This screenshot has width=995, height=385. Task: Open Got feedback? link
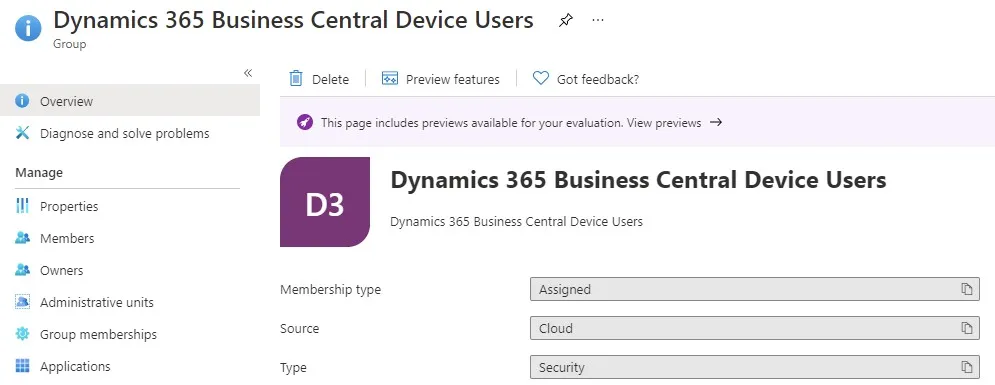(598, 79)
